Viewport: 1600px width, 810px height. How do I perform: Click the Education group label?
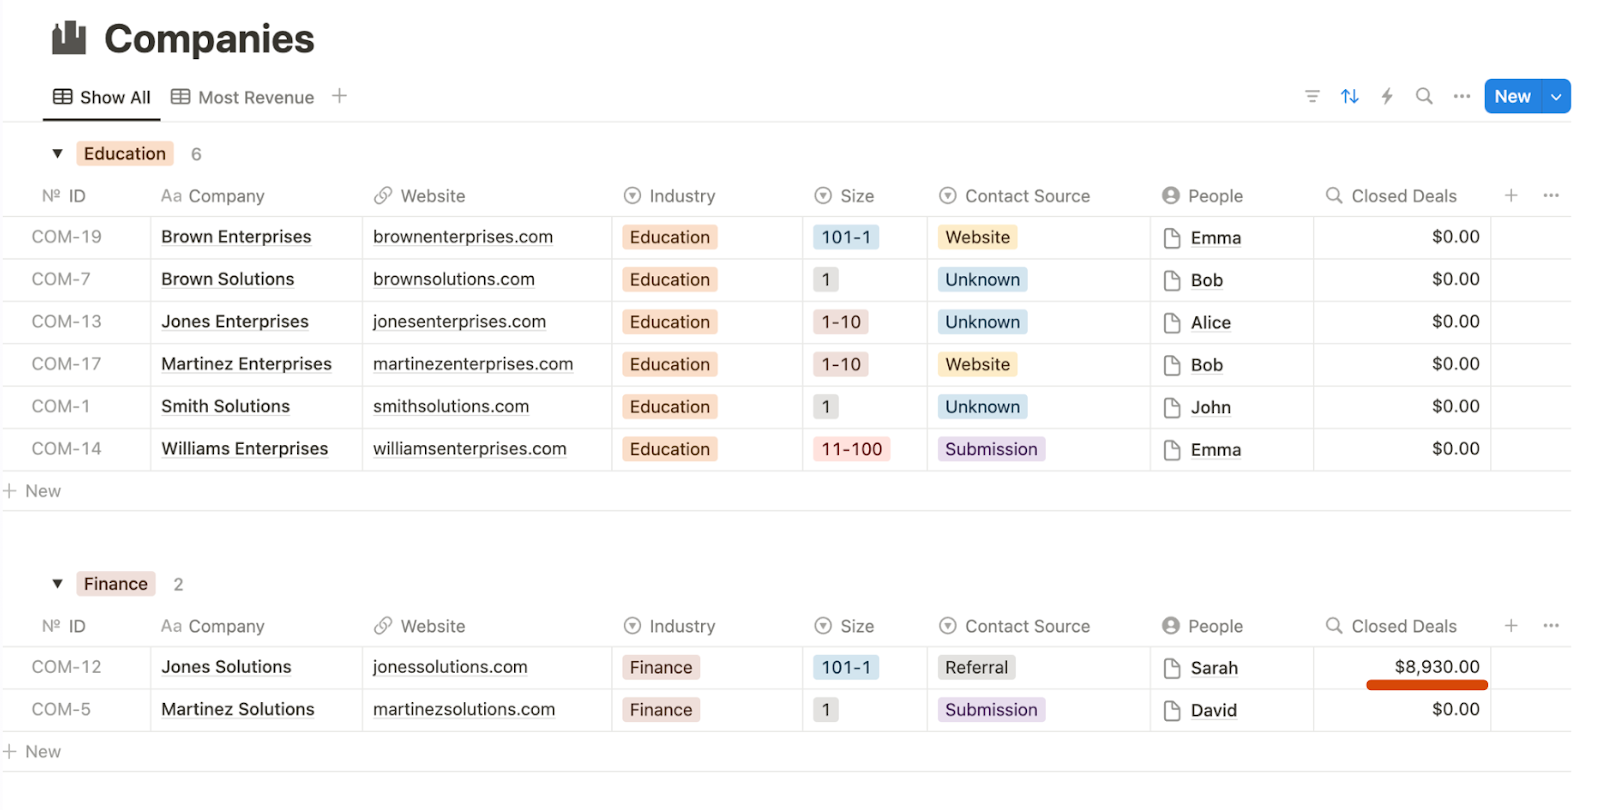click(125, 154)
